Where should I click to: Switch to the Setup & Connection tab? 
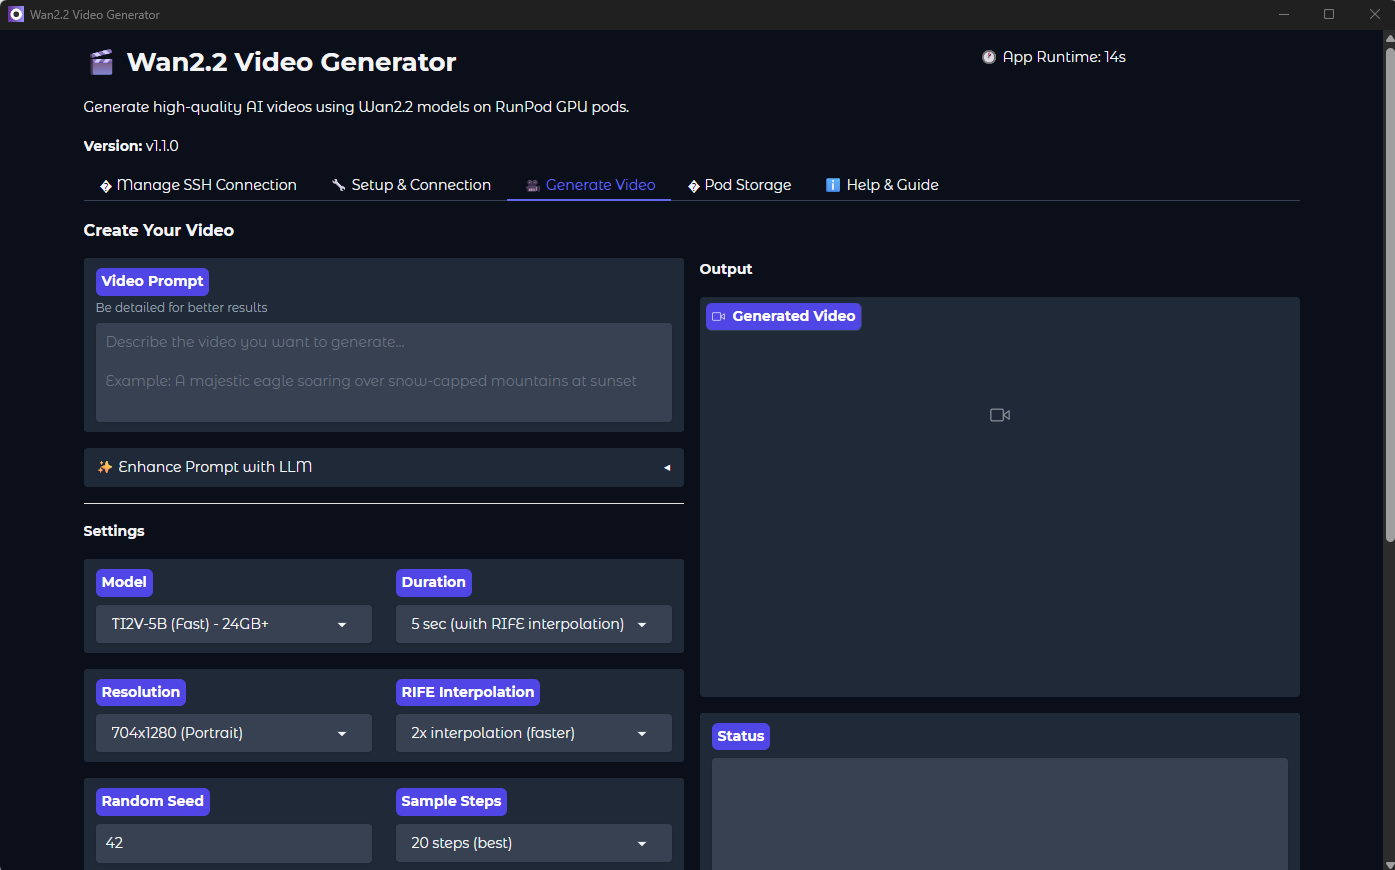click(411, 185)
